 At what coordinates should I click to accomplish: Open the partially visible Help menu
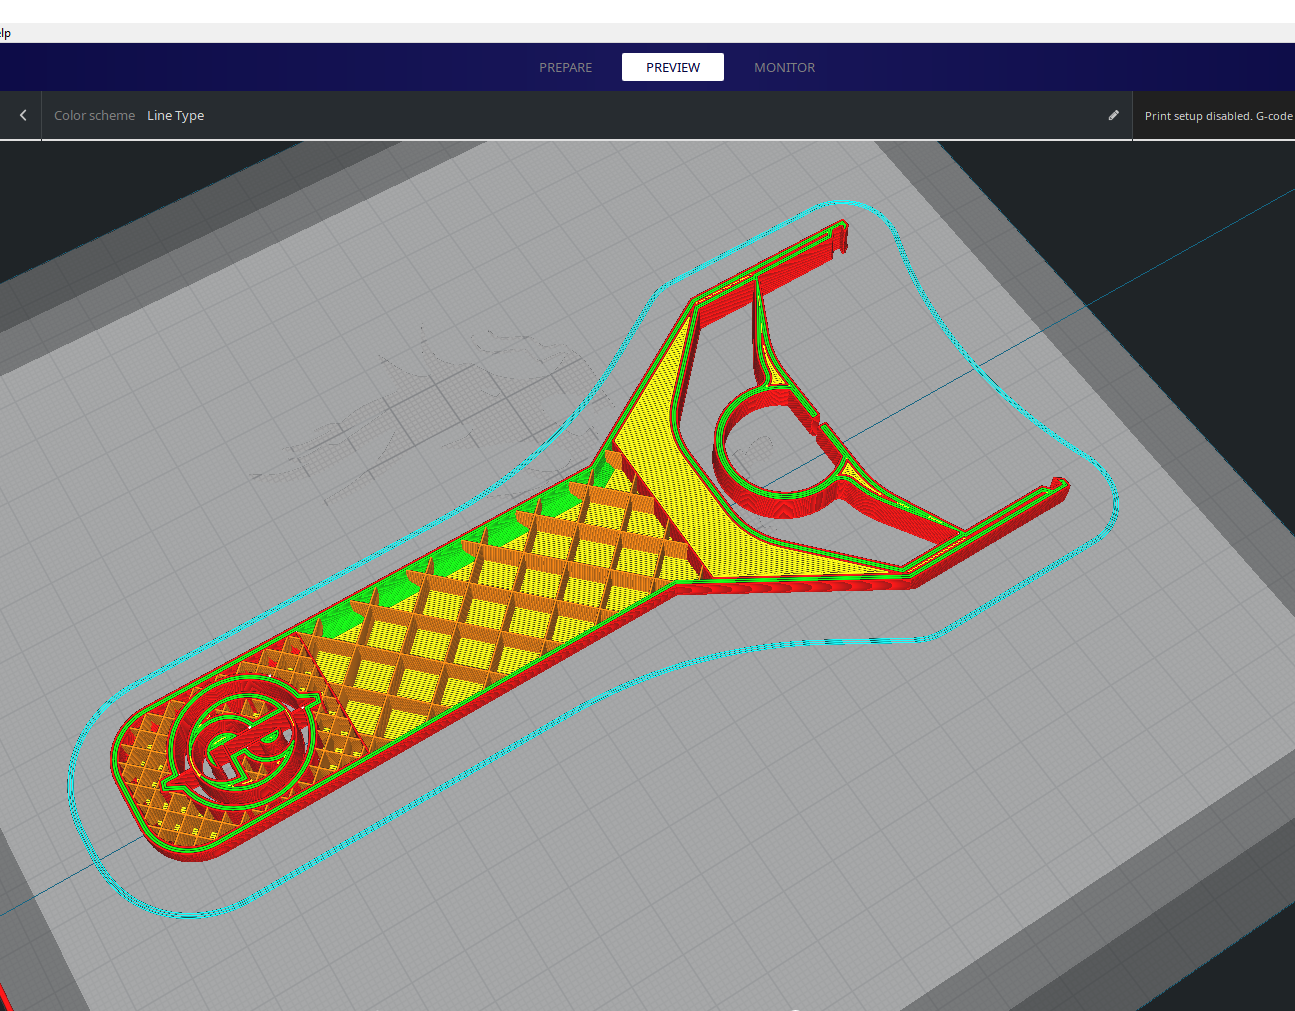pyautogui.click(x=5, y=33)
